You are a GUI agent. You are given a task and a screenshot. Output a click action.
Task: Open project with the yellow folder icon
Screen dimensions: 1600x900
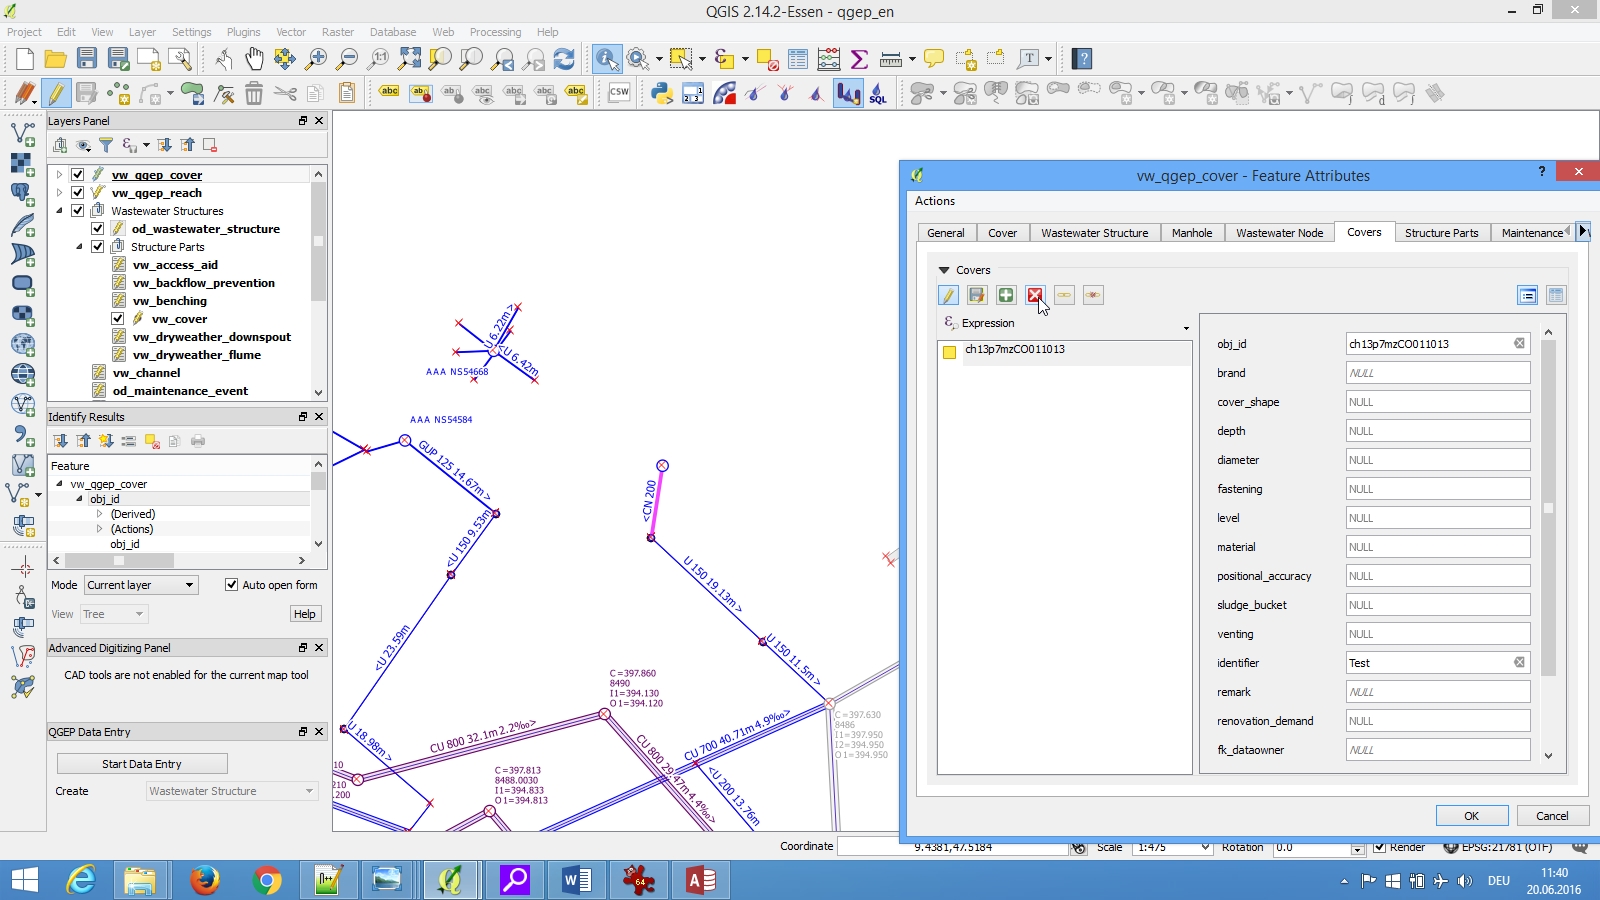[x=56, y=59]
